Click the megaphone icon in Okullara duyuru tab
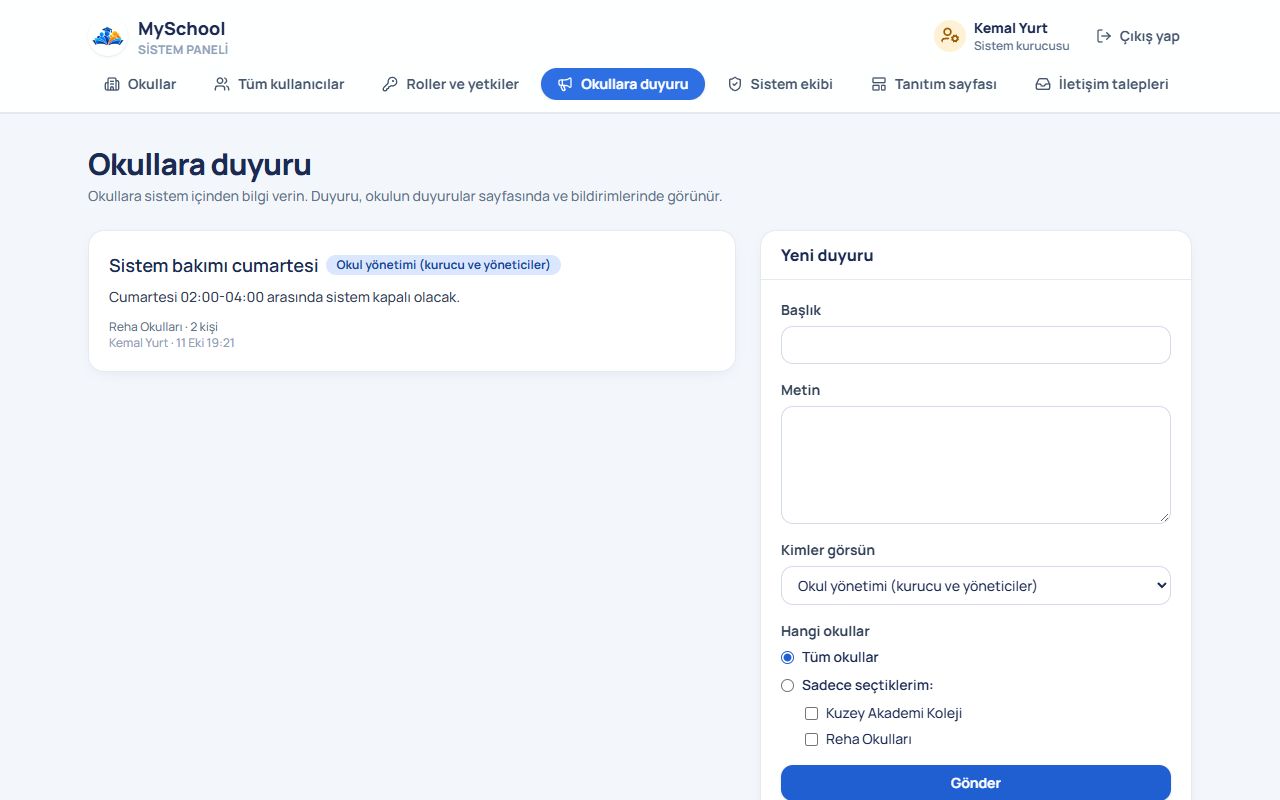This screenshot has height=800, width=1280. point(565,84)
